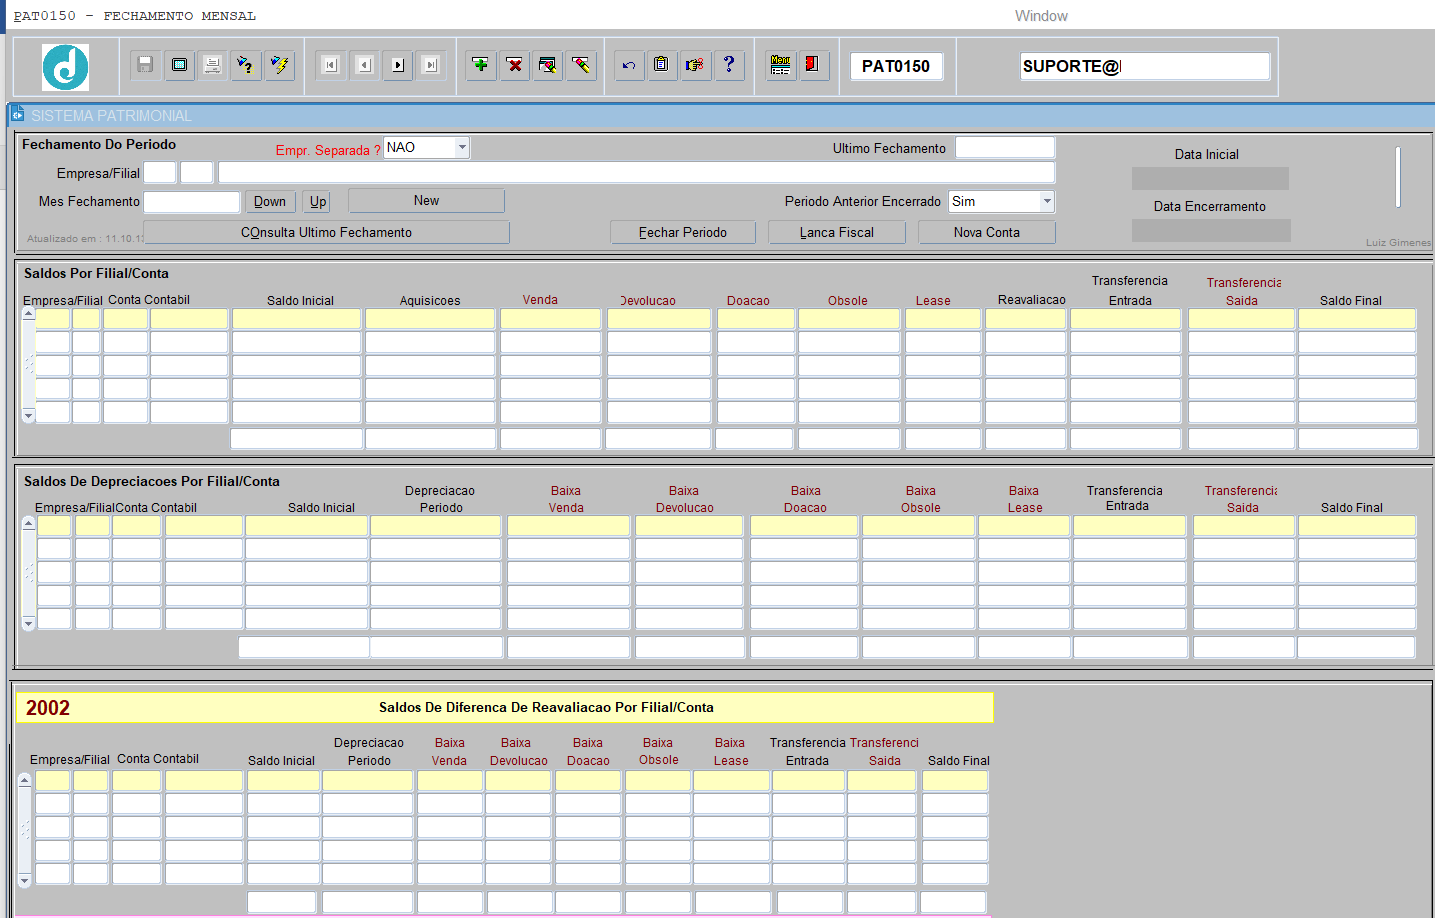
Task: Click the Fechar Periodo button
Action: [x=683, y=232]
